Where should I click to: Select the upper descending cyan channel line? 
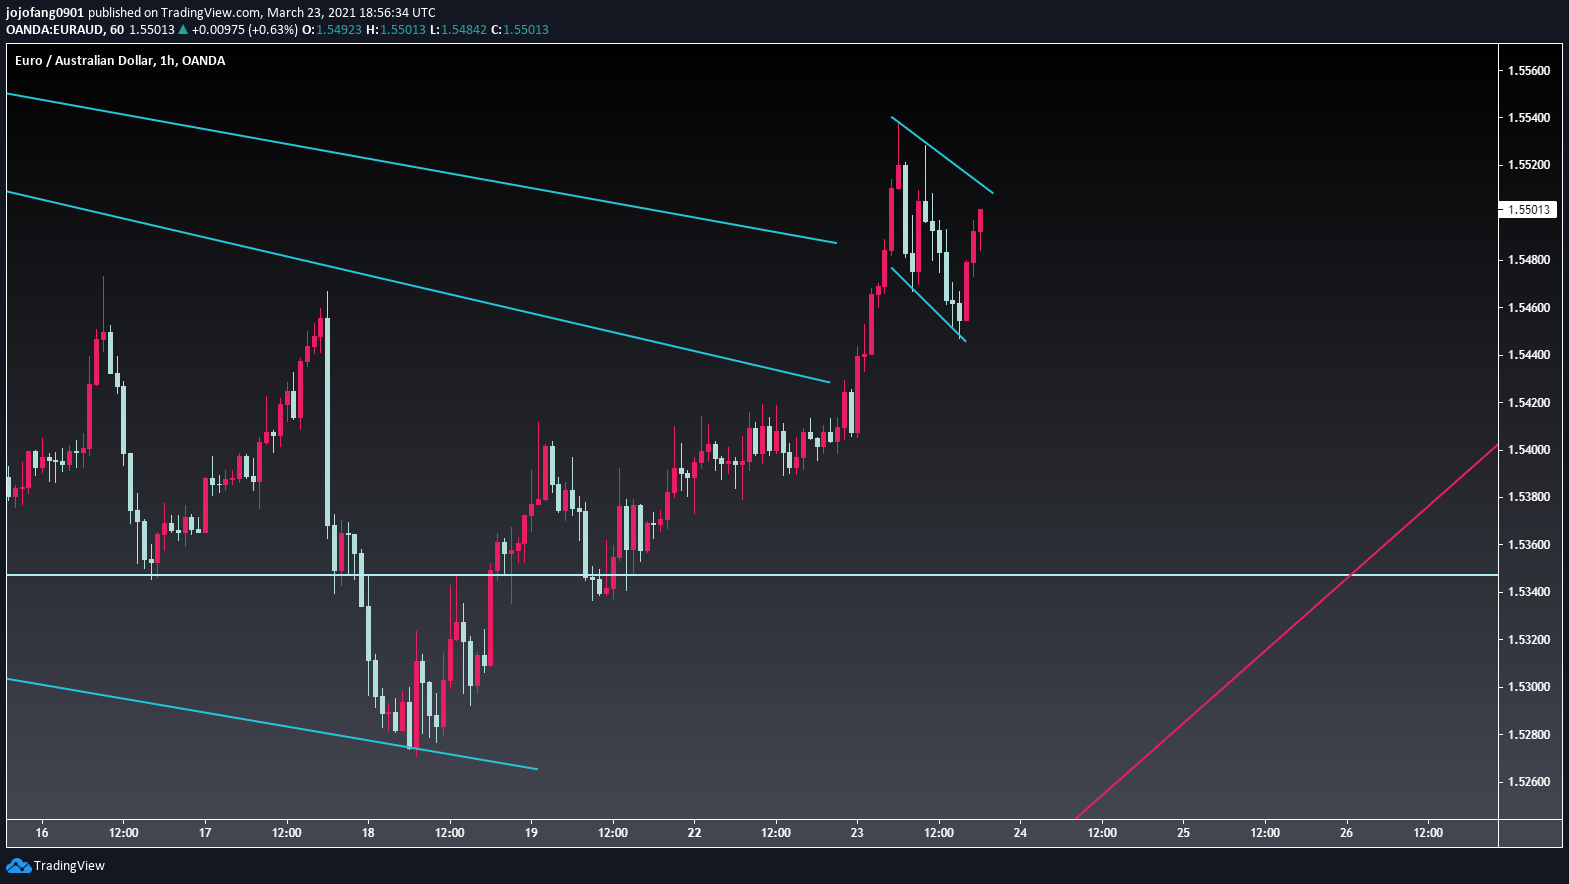point(420,168)
